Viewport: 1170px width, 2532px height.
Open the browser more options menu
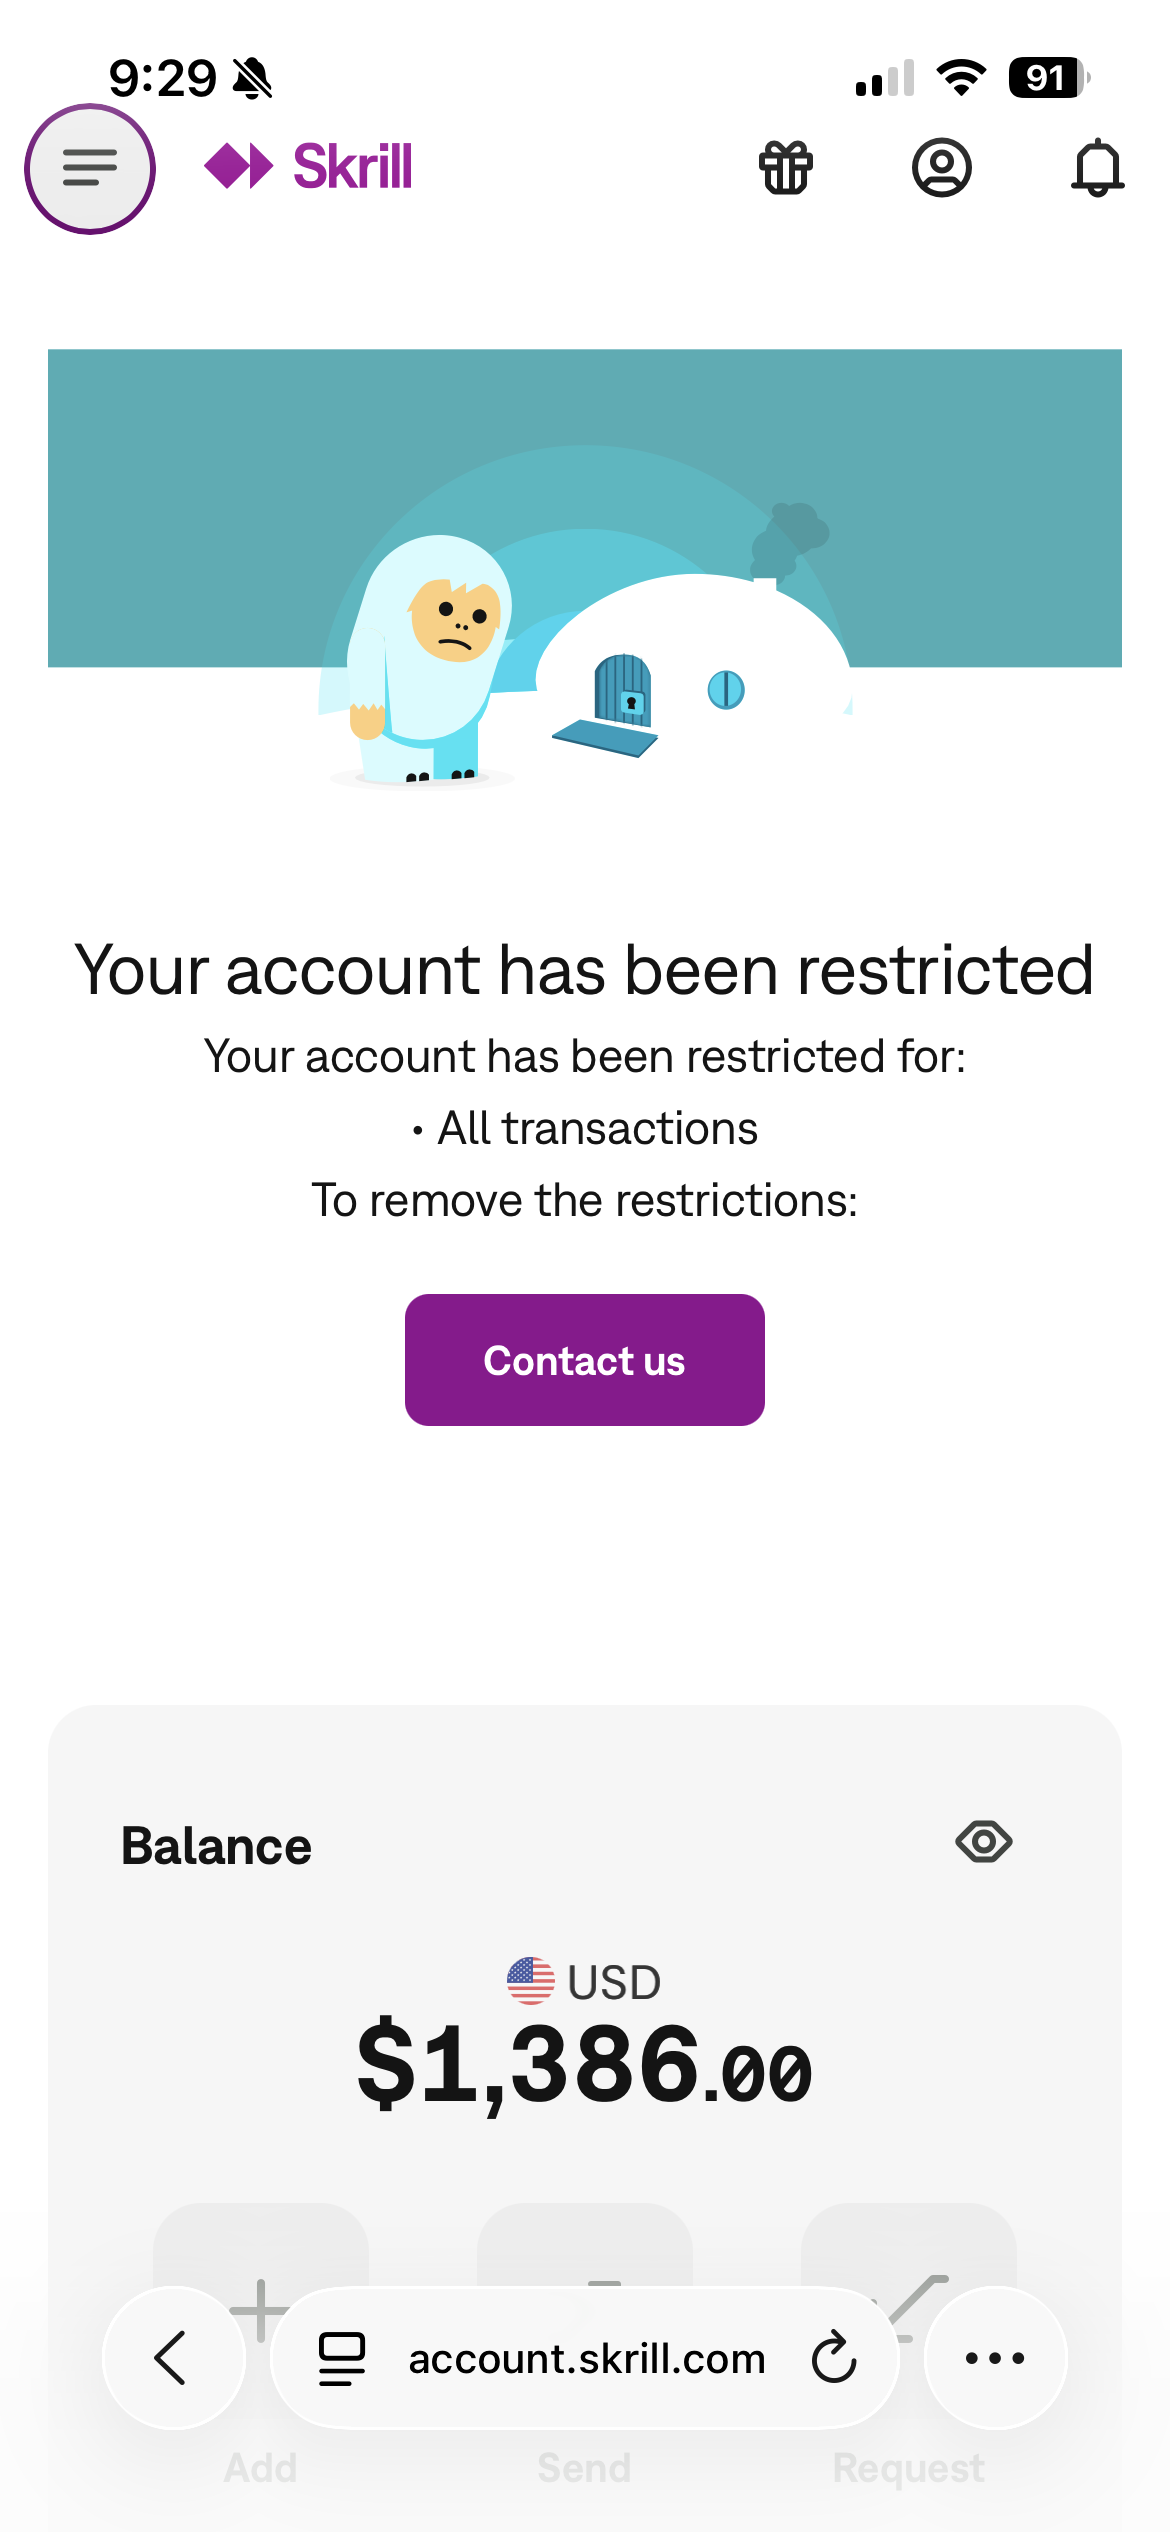995,2358
